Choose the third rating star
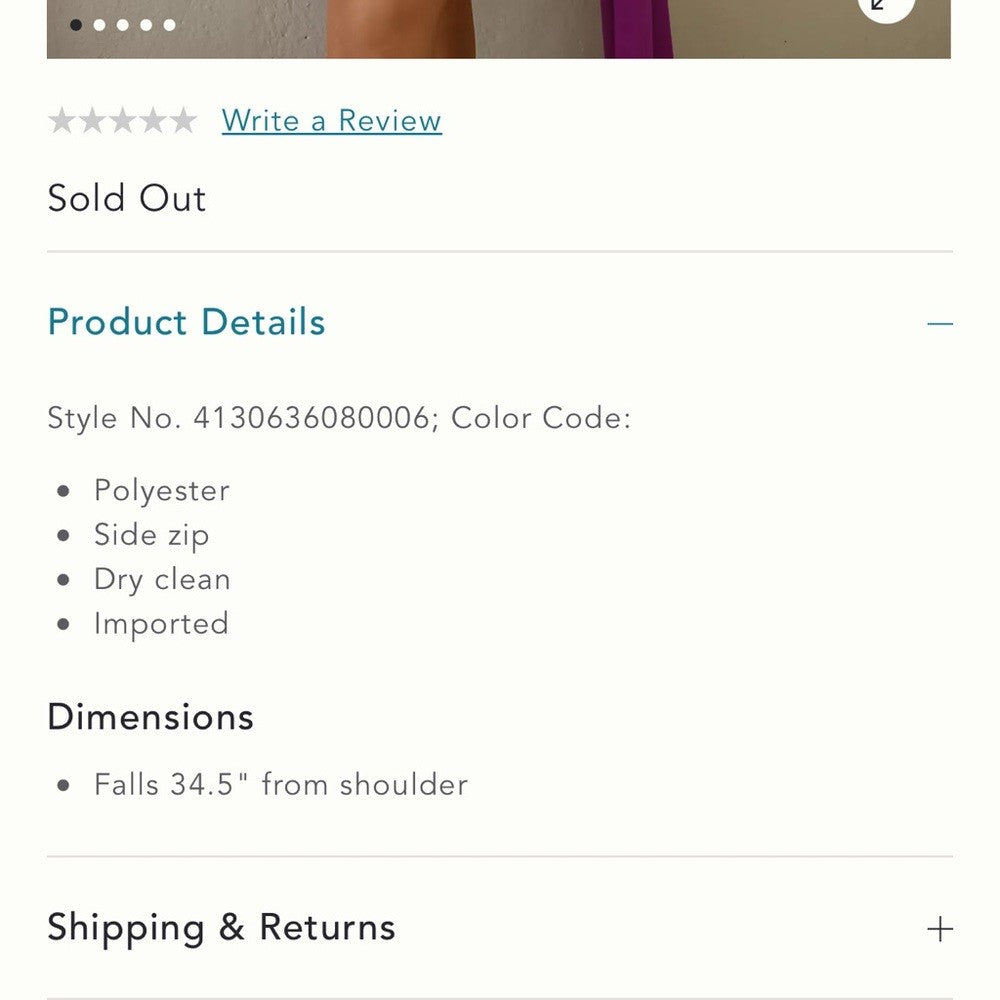Image resolution: width=1000 pixels, height=1000 pixels. (x=122, y=121)
